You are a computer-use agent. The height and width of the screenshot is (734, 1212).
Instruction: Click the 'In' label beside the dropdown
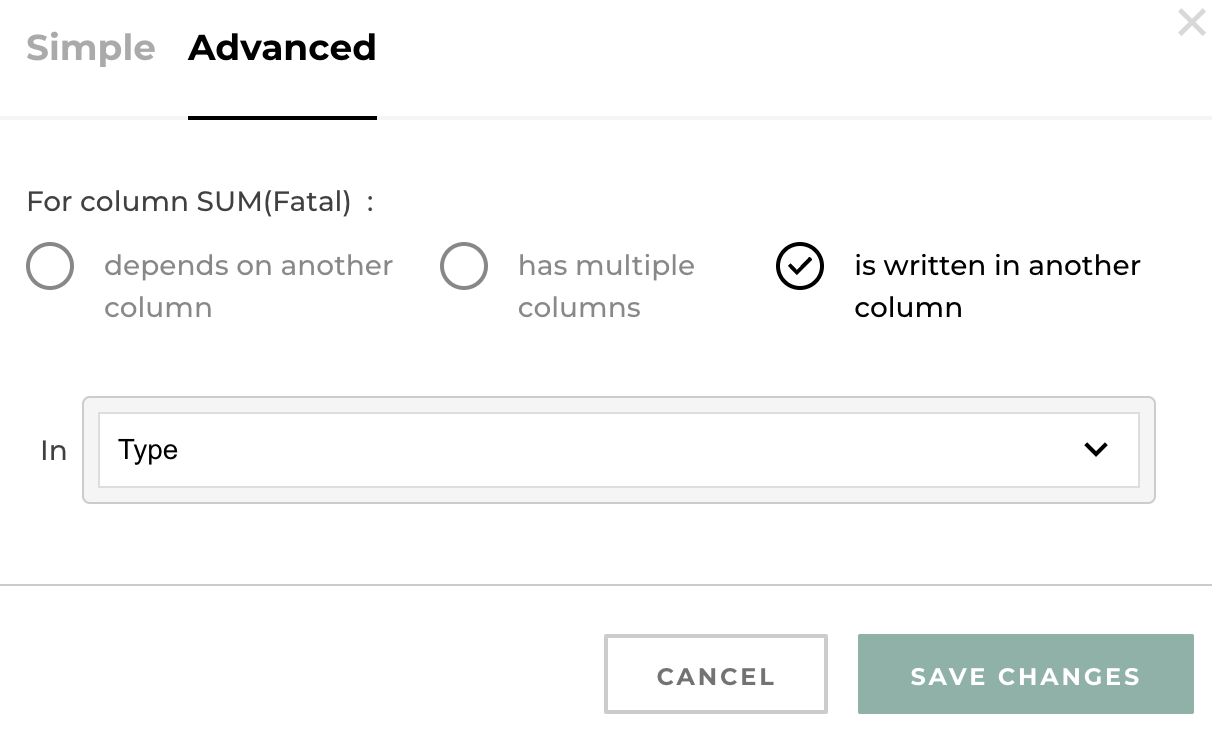(x=53, y=451)
